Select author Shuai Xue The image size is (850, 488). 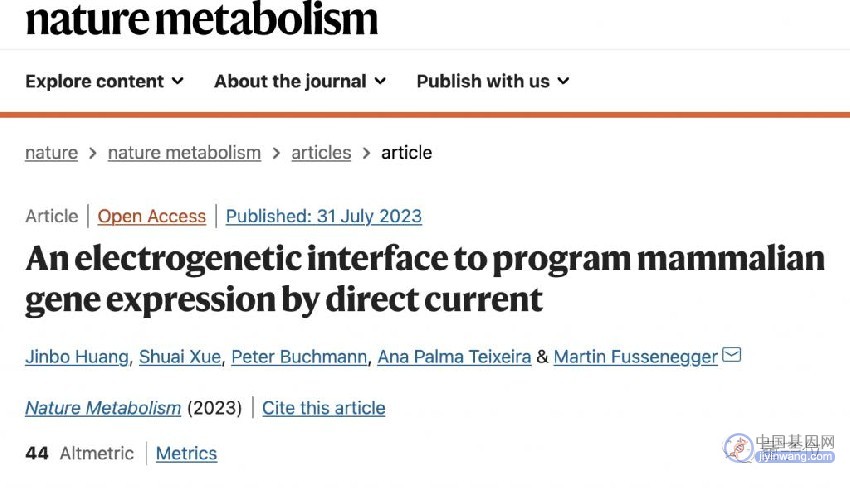[x=180, y=357]
